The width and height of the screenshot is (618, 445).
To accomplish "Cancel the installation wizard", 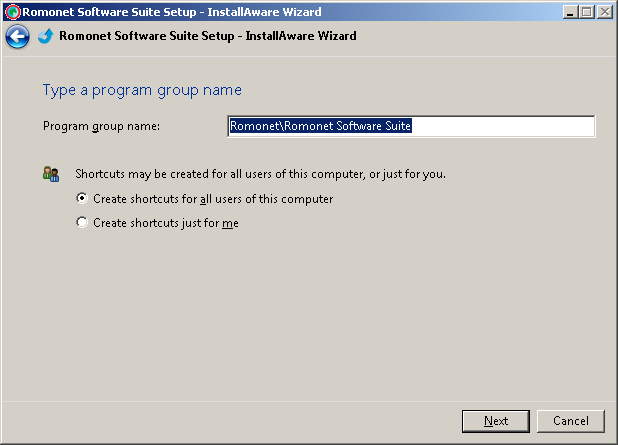I will (571, 421).
